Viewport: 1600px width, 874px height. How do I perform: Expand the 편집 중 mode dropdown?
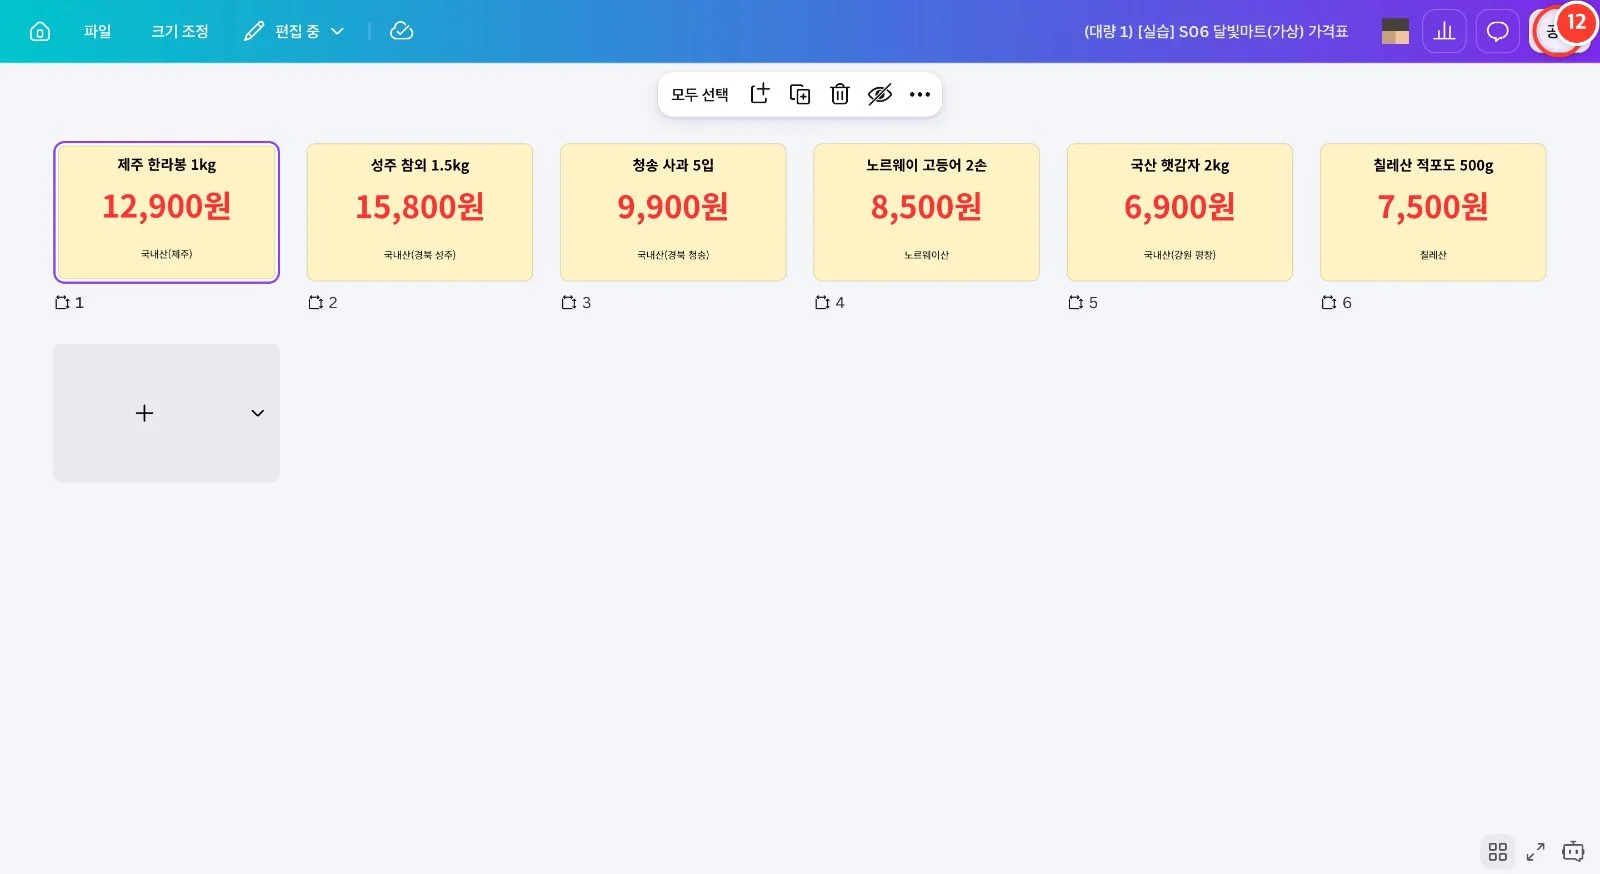point(294,31)
